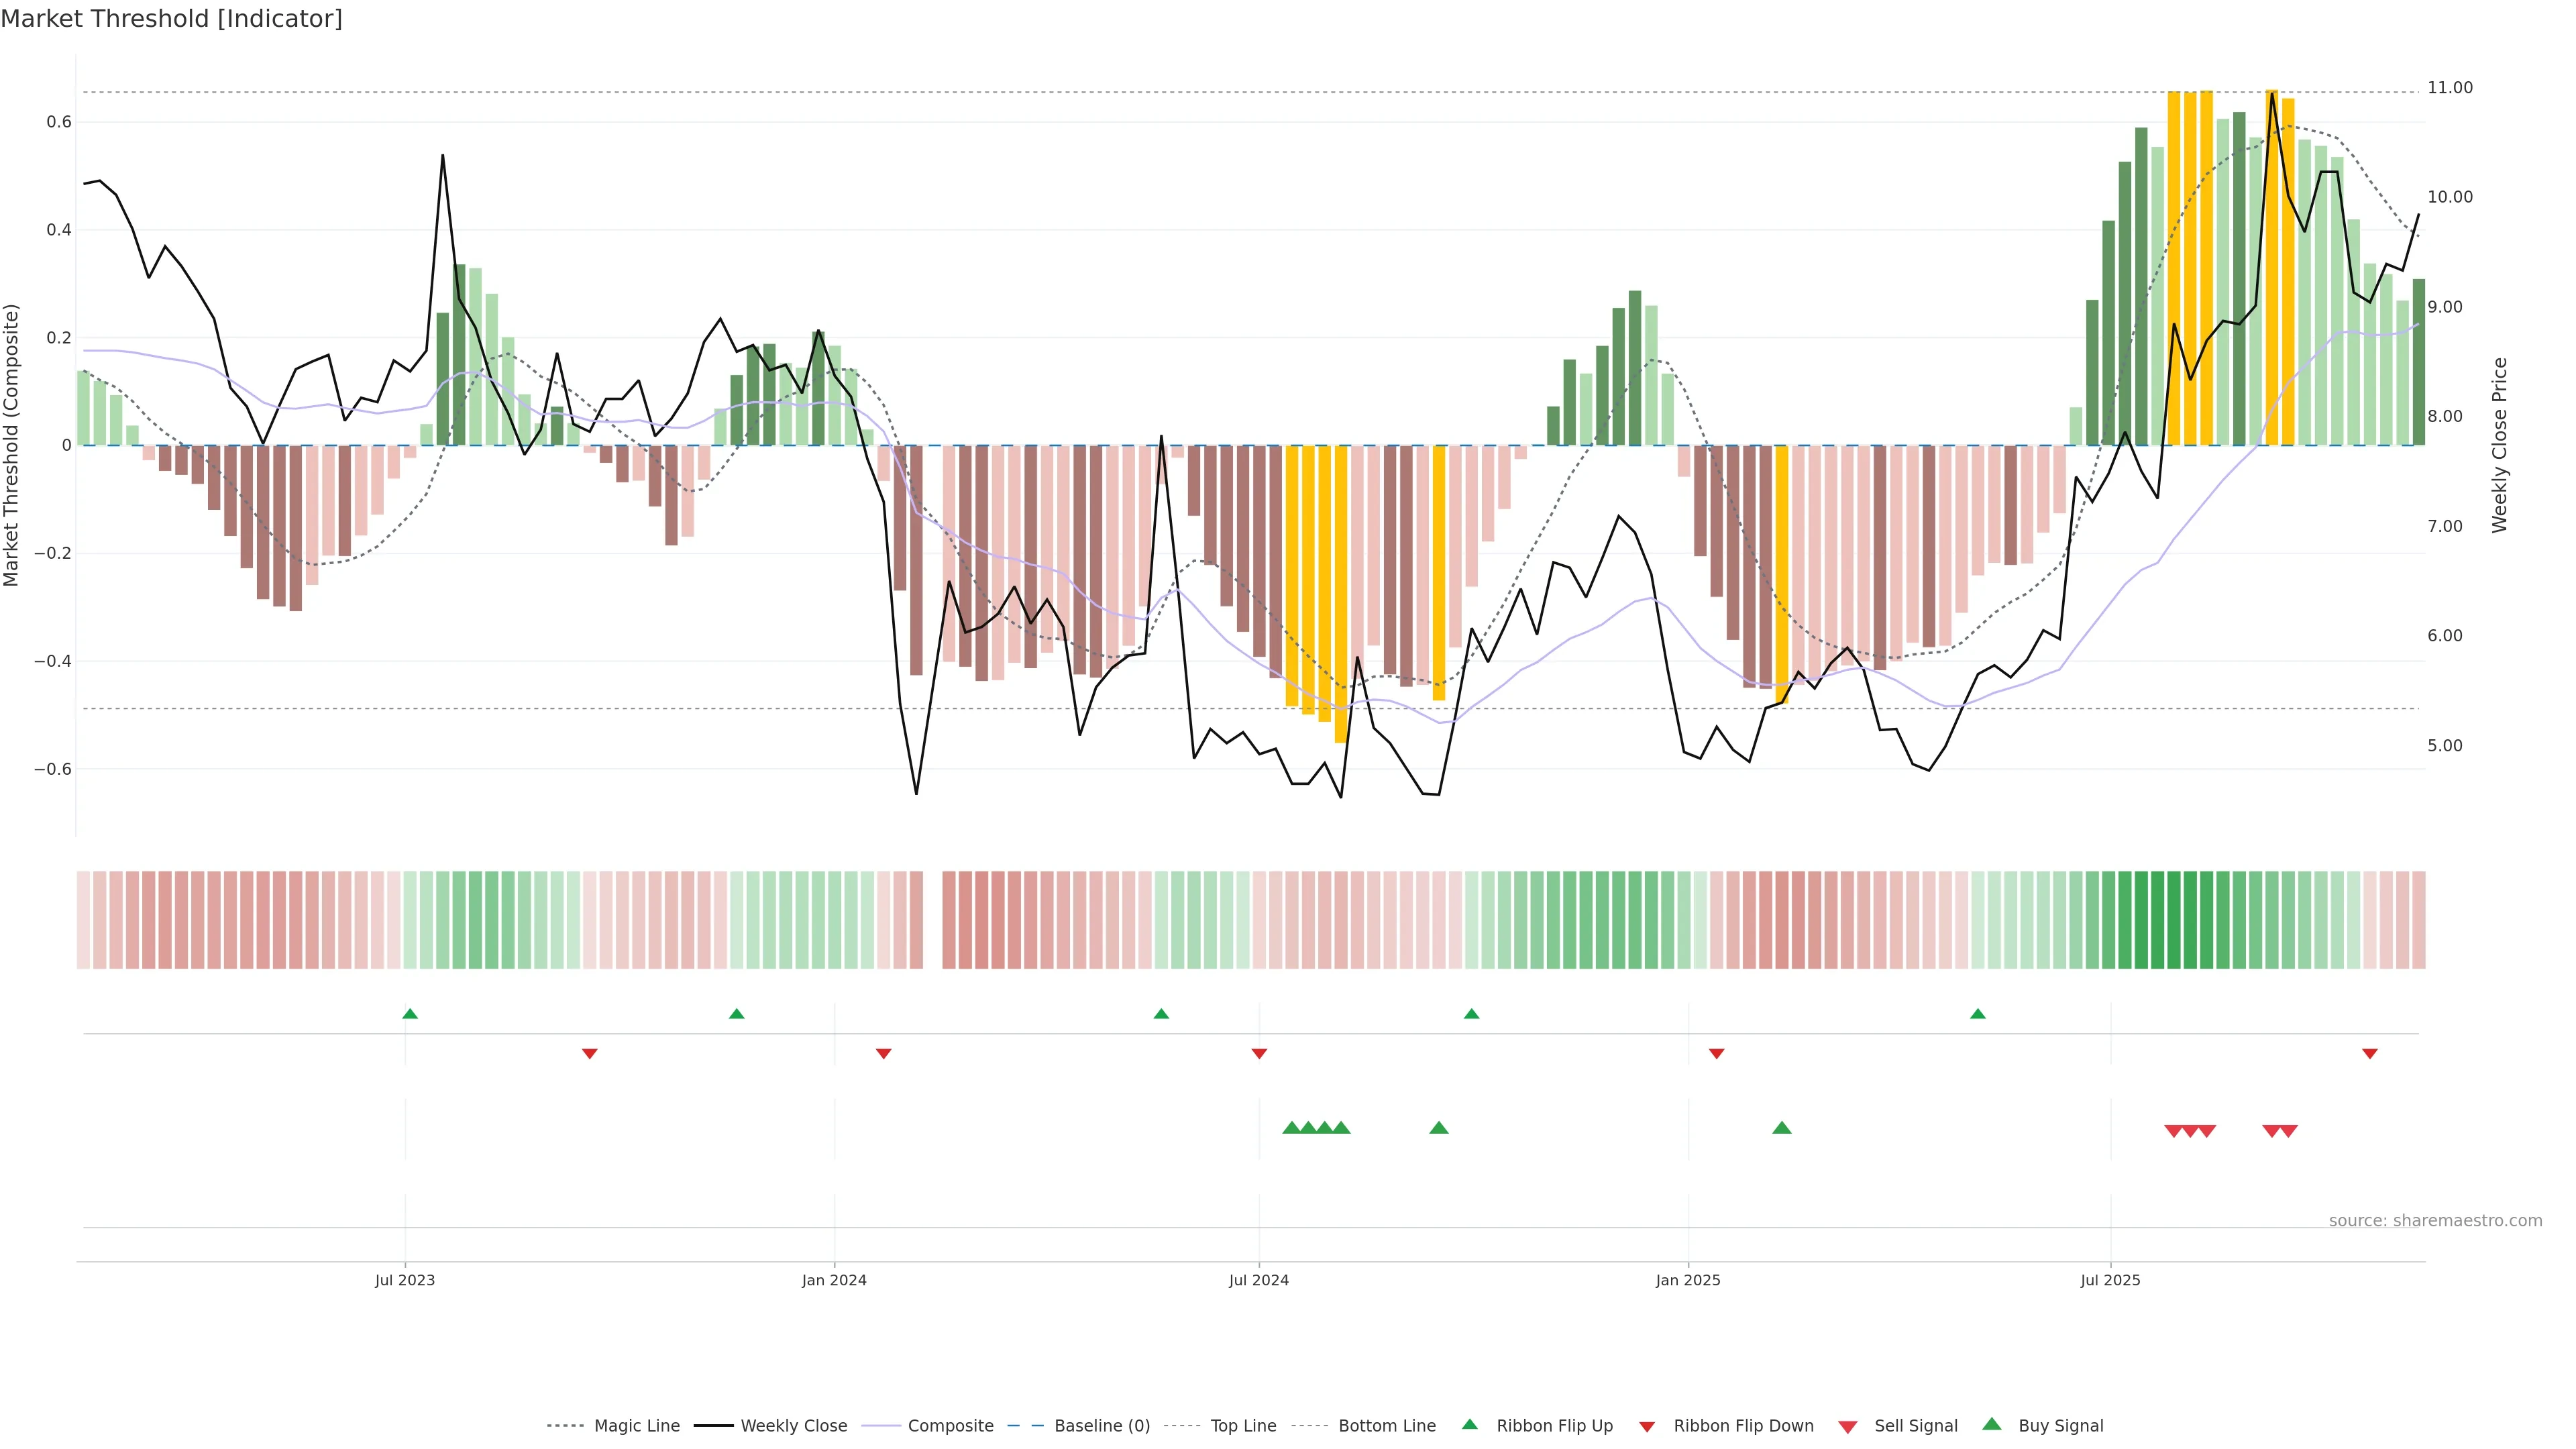Click the Jan 2024 x-axis label
Image resolution: width=2576 pixels, height=1449 pixels.
point(834,1280)
